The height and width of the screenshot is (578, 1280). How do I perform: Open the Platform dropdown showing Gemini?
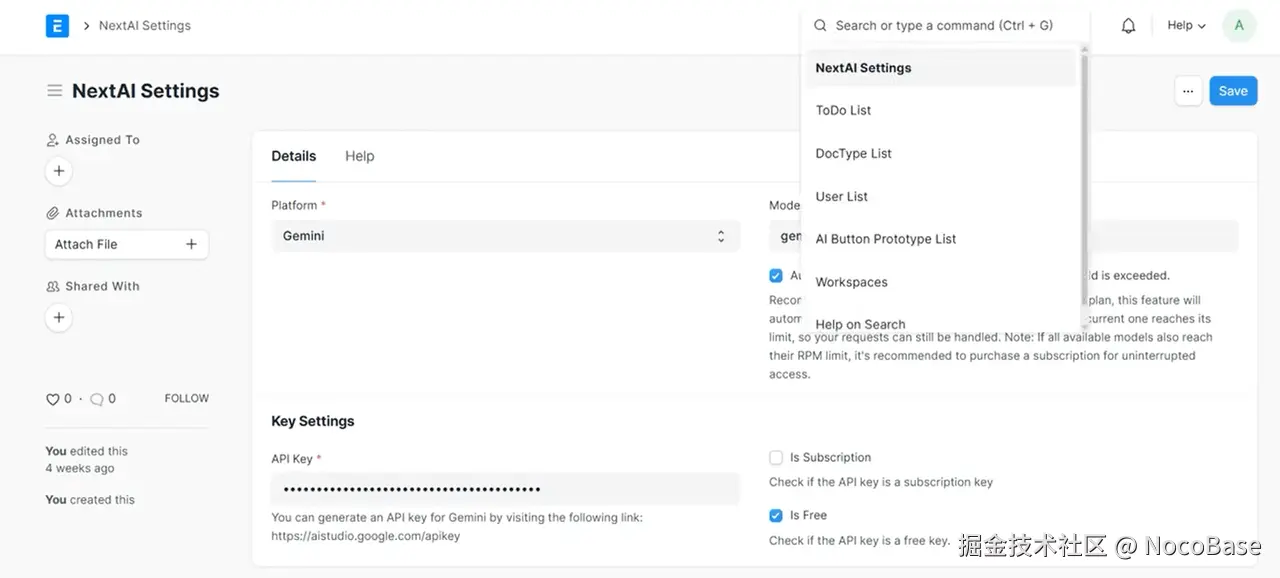click(505, 236)
